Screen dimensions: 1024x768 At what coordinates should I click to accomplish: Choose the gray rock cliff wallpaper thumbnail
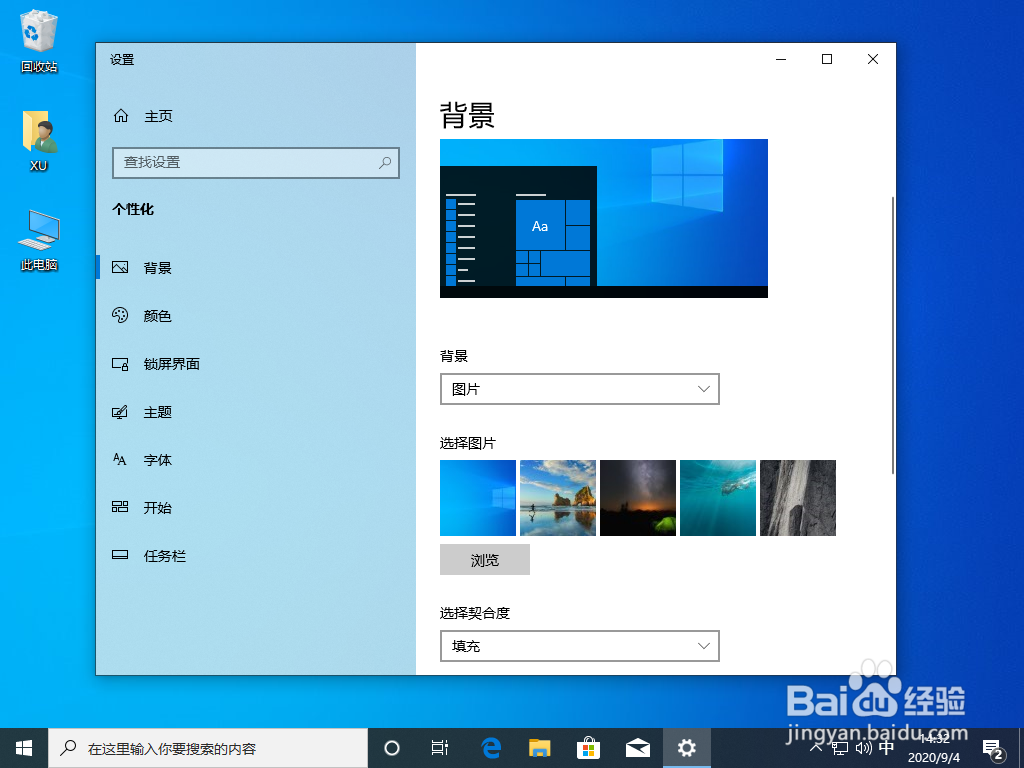coord(798,498)
